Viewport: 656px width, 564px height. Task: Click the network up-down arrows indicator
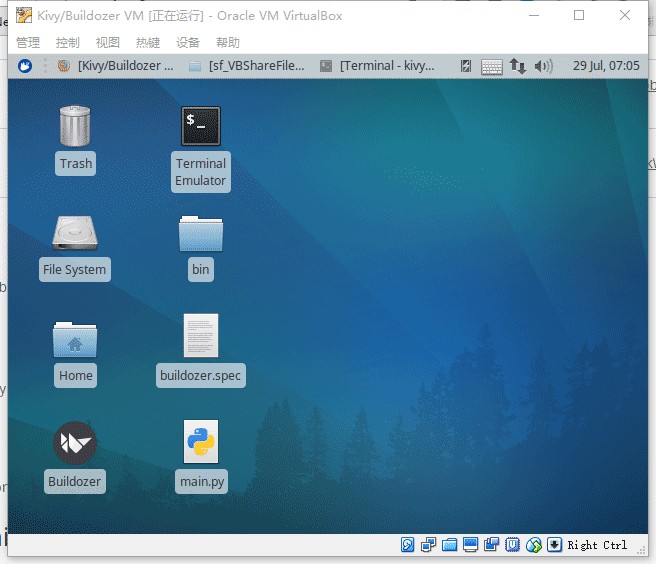click(518, 66)
